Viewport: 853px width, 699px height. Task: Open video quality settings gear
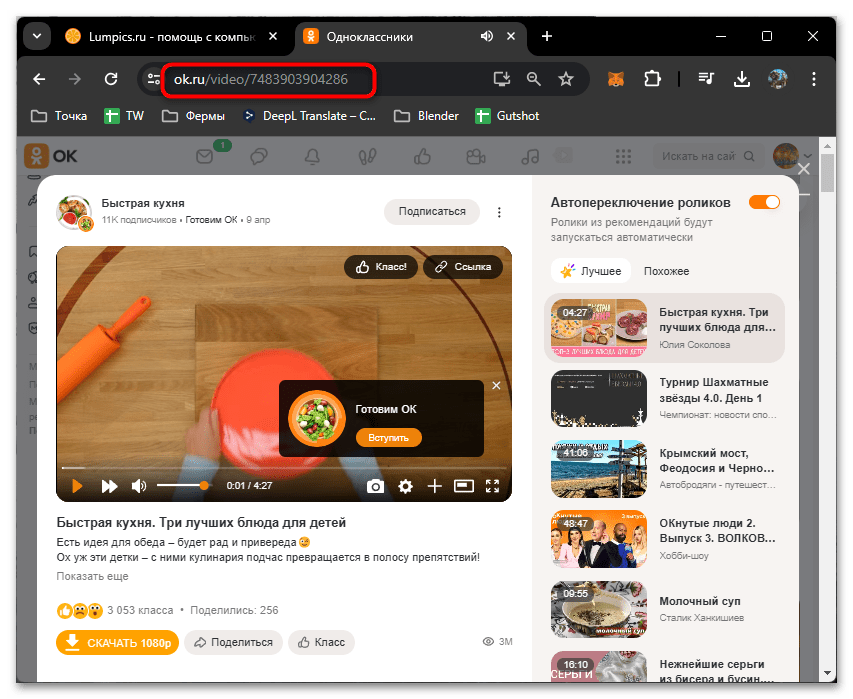point(405,486)
